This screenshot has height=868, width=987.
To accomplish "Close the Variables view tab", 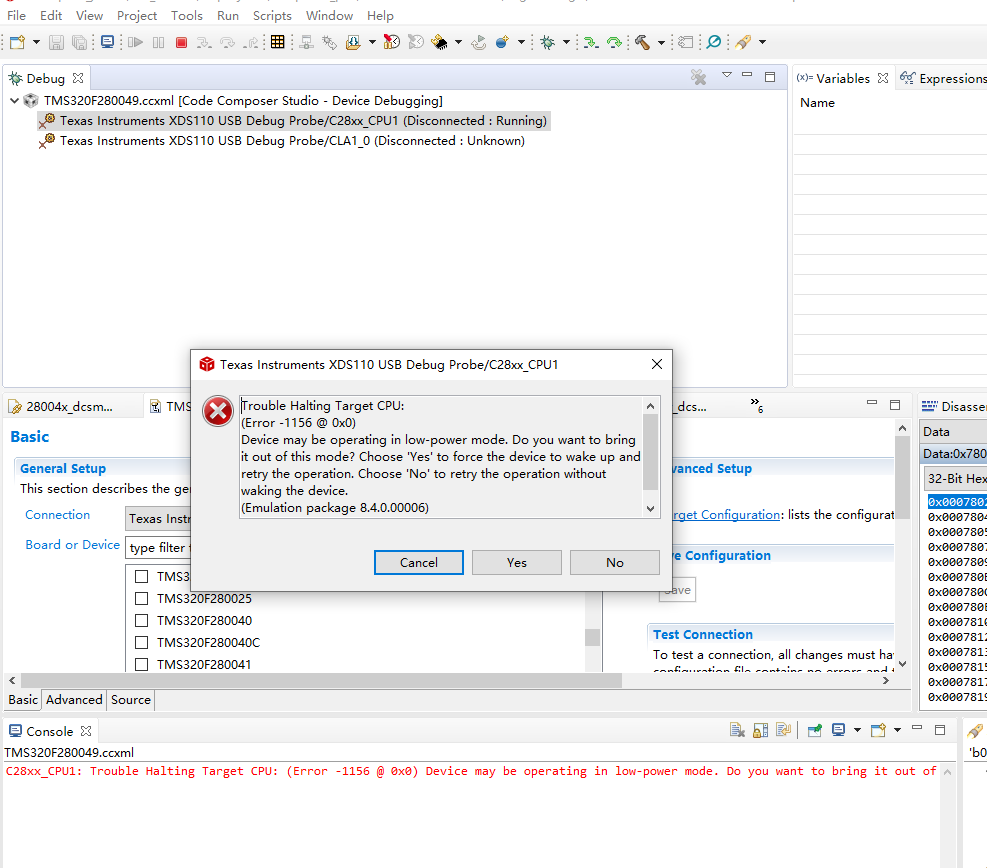I will tap(883, 78).
